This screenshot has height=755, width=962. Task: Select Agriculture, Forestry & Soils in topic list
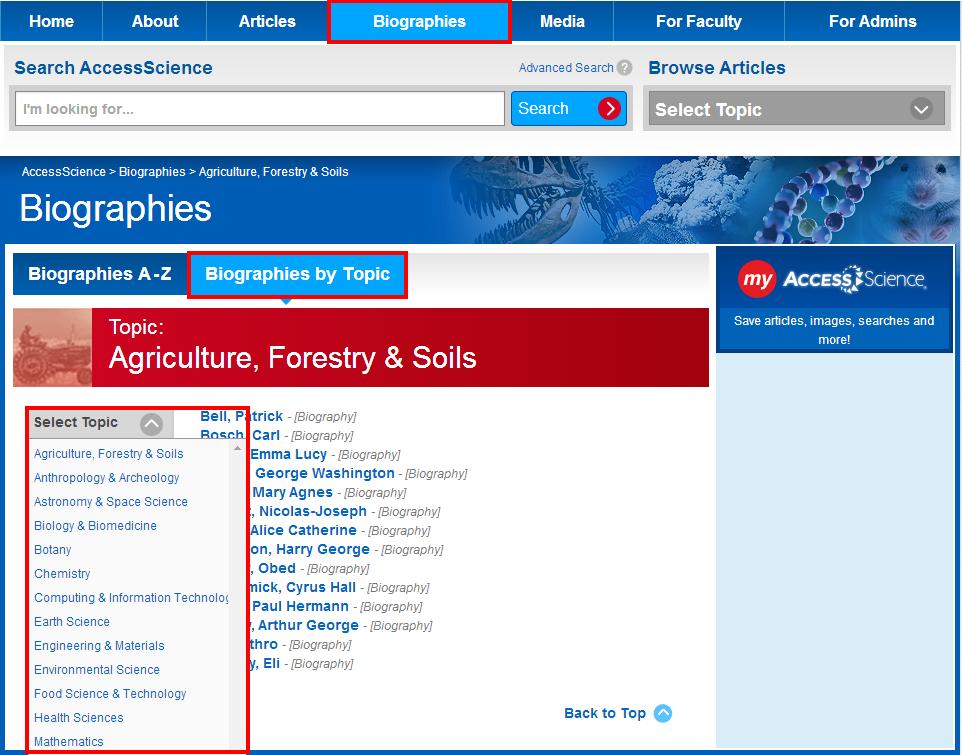pyautogui.click(x=109, y=454)
